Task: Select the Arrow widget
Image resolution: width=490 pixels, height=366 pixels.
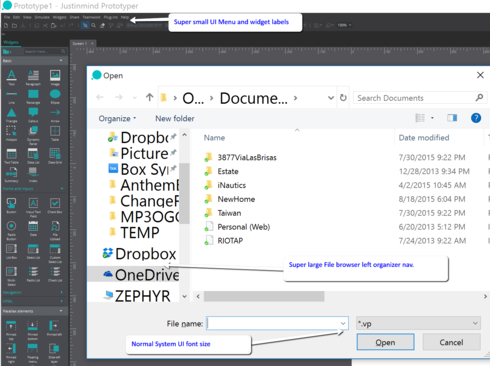Action: tap(55, 115)
